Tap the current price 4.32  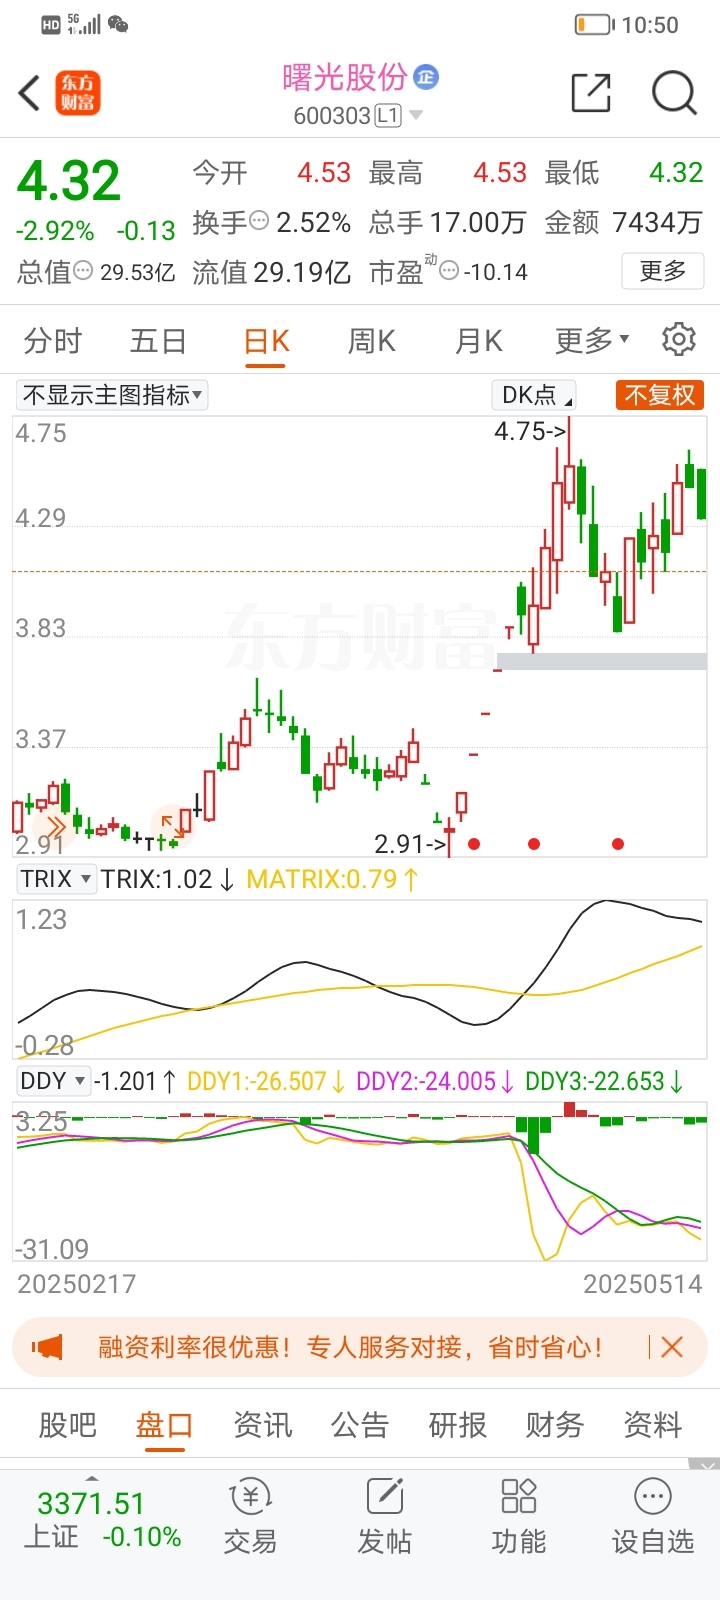(x=69, y=181)
